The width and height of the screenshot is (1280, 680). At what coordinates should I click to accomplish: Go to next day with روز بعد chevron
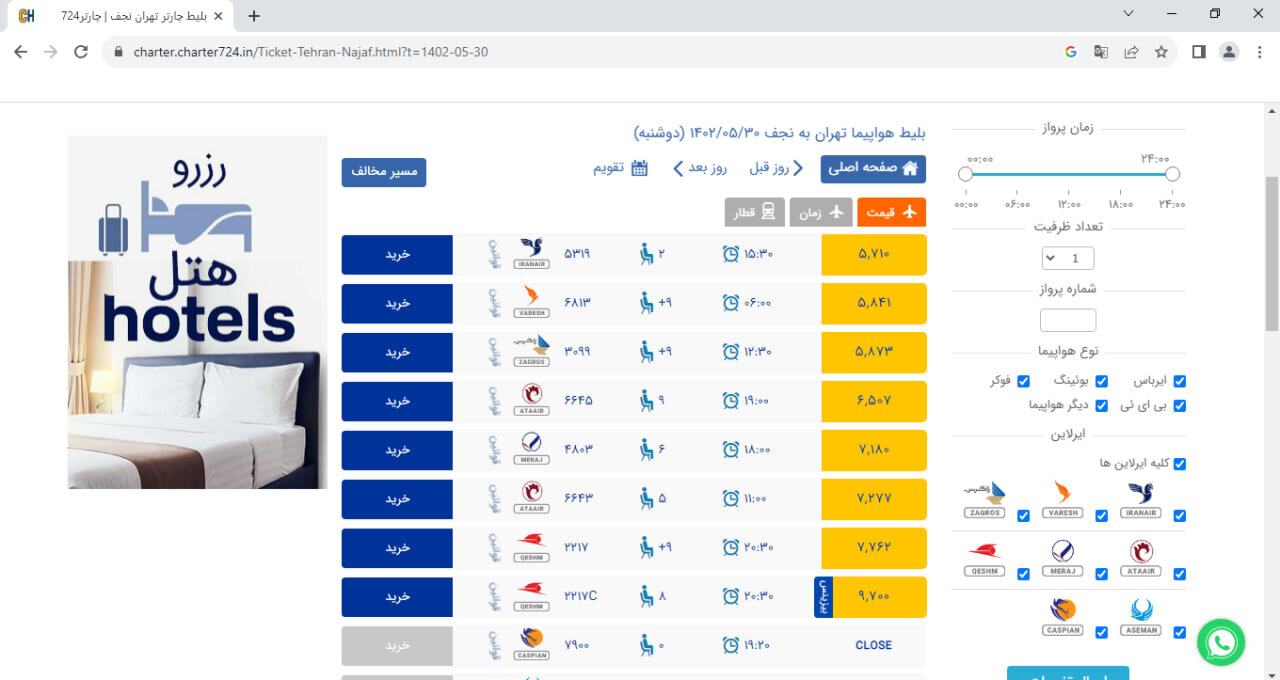click(x=678, y=168)
